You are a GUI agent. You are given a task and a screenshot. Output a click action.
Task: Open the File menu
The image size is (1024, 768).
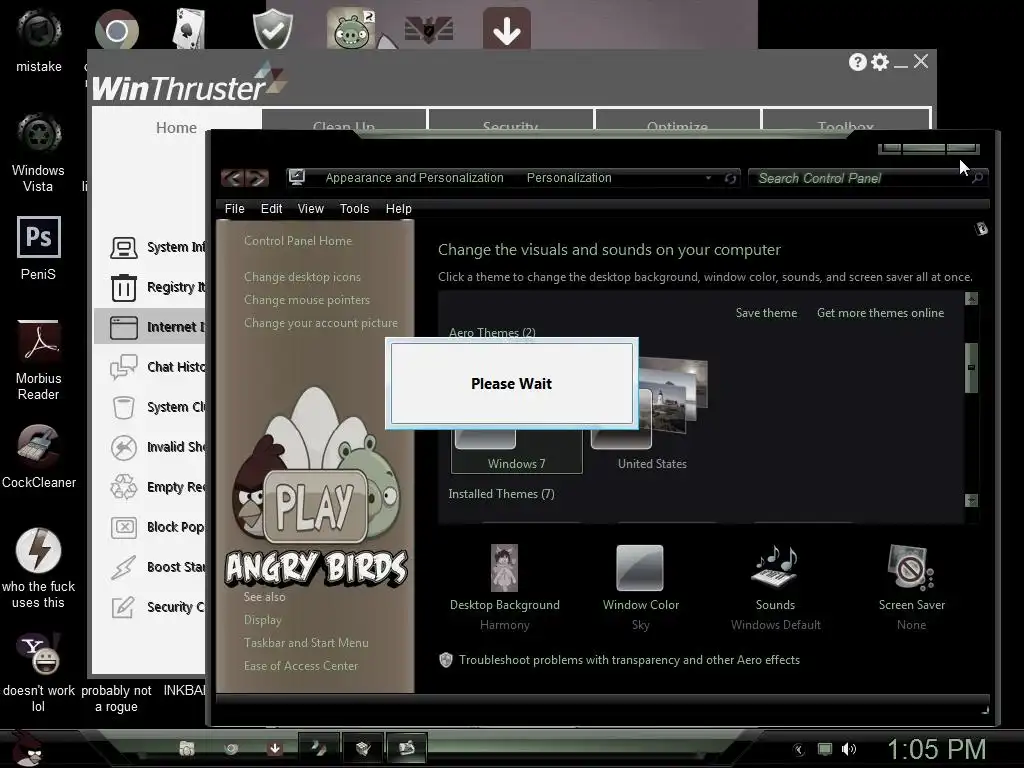pyautogui.click(x=234, y=208)
